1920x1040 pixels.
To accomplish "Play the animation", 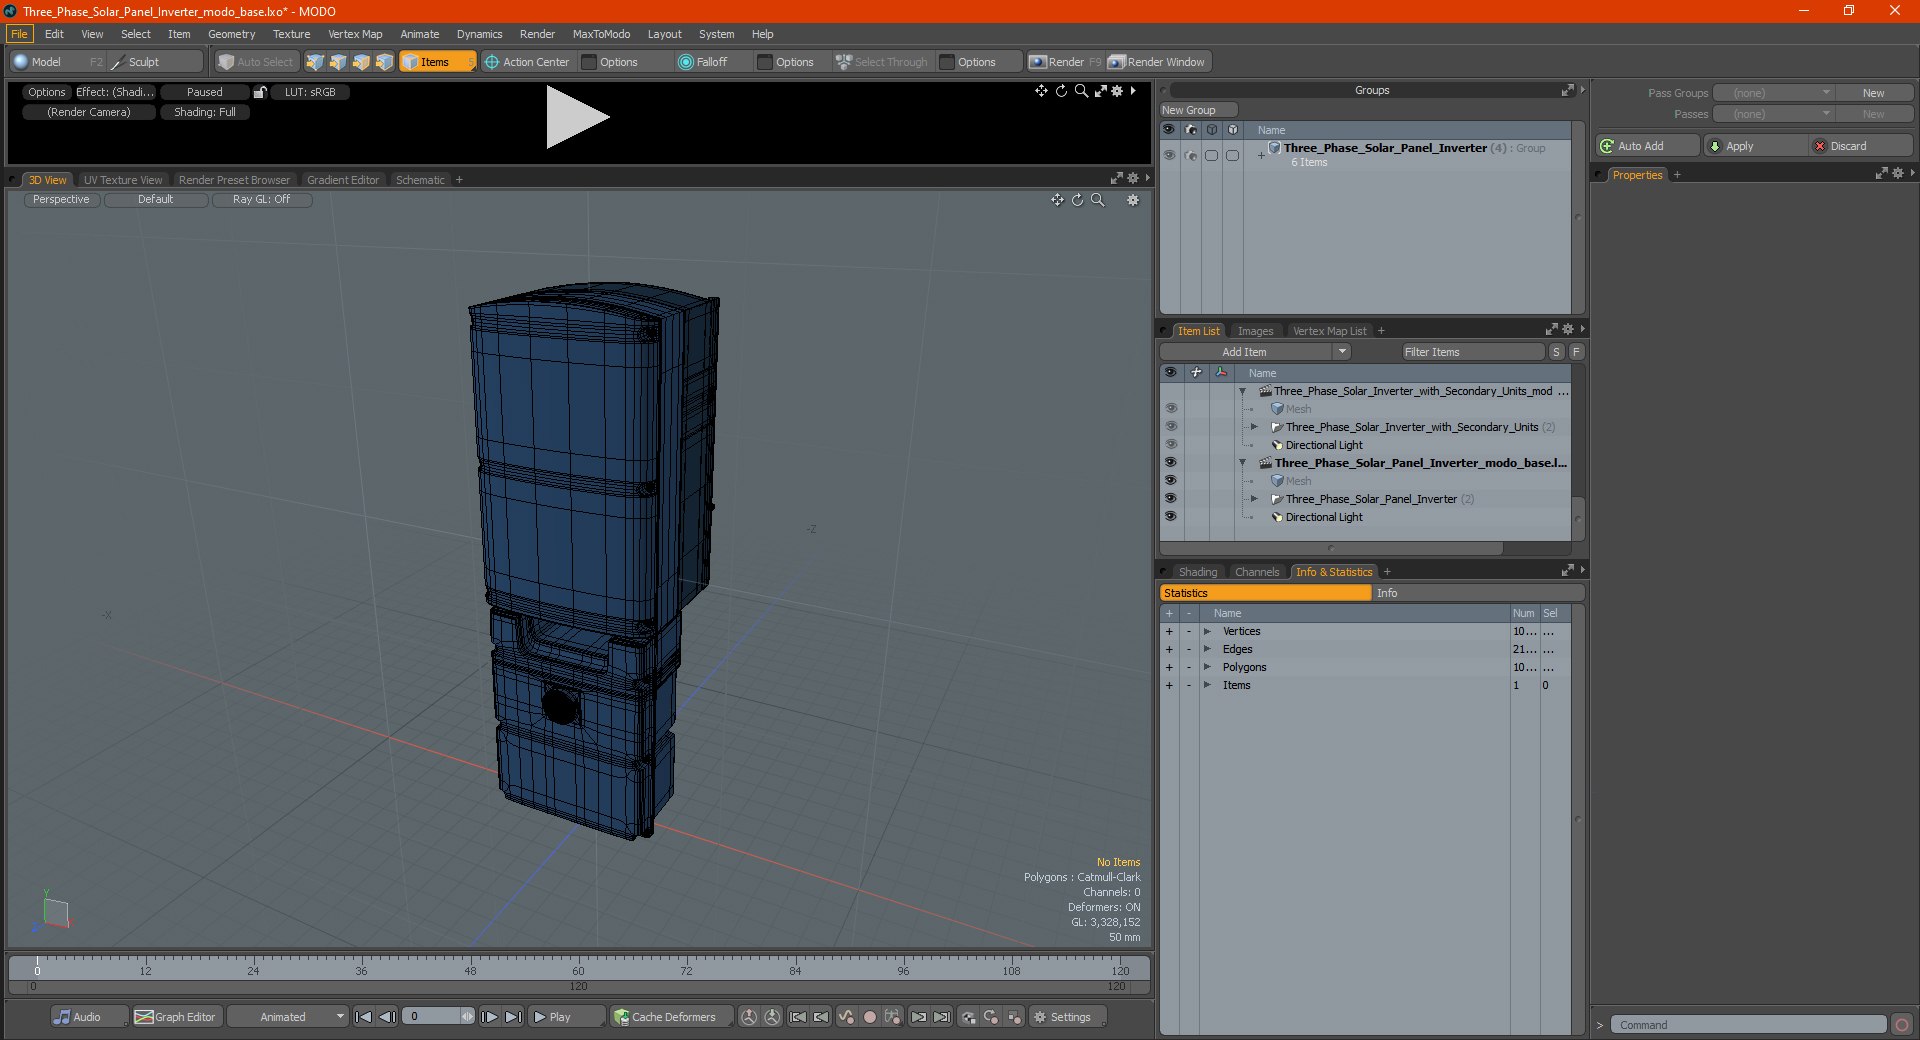I will coord(566,1017).
